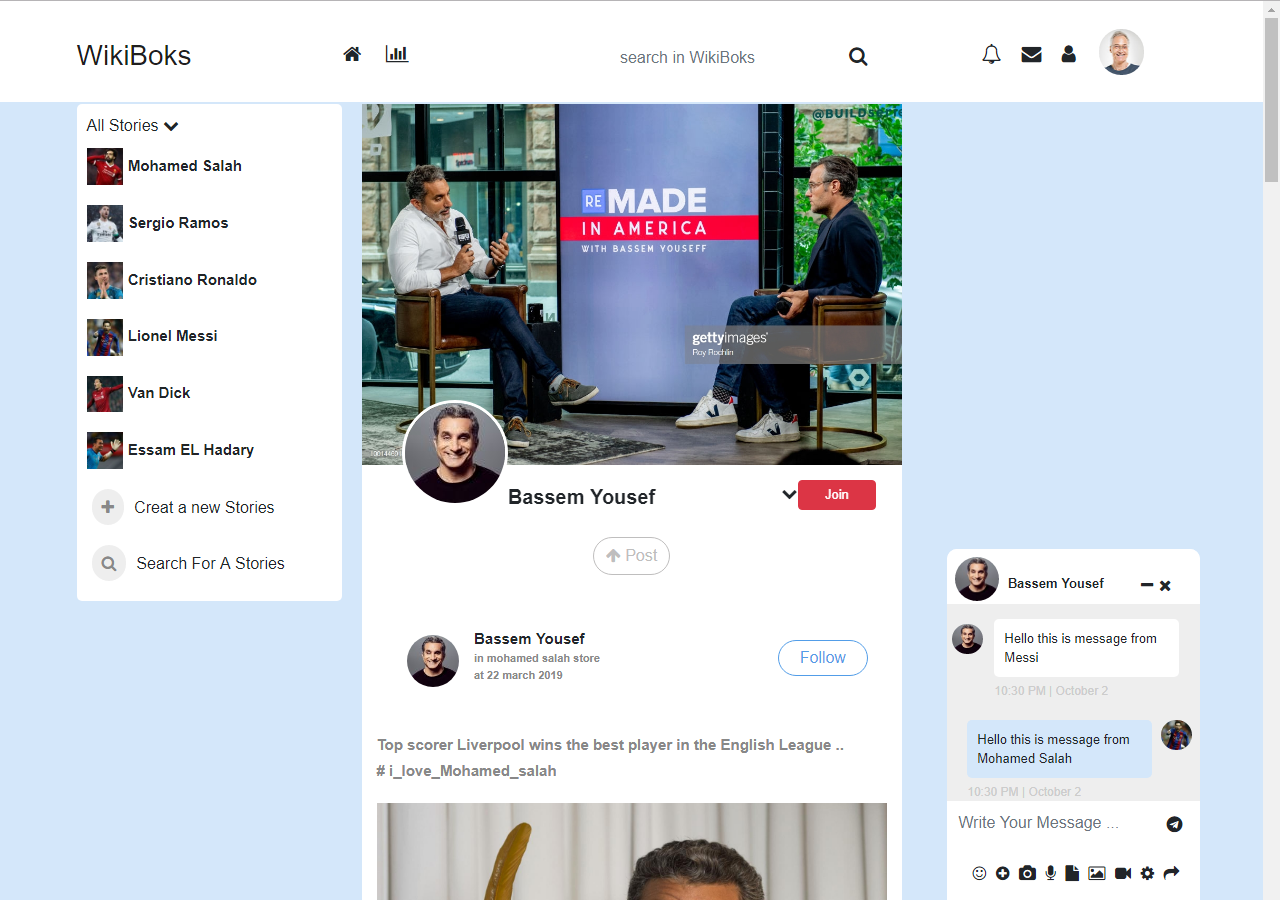Record audio with the microphone icon
This screenshot has width=1280, height=900.
pos(1050,873)
